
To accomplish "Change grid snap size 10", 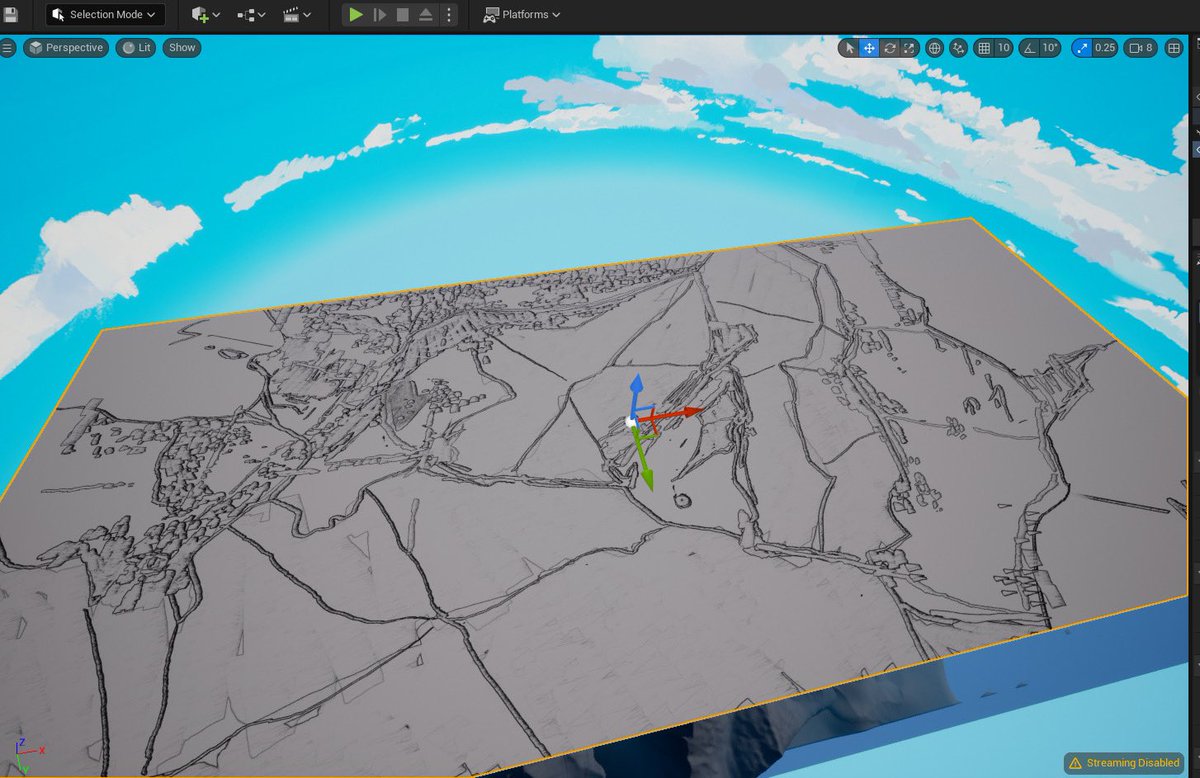I will pyautogui.click(x=1004, y=47).
